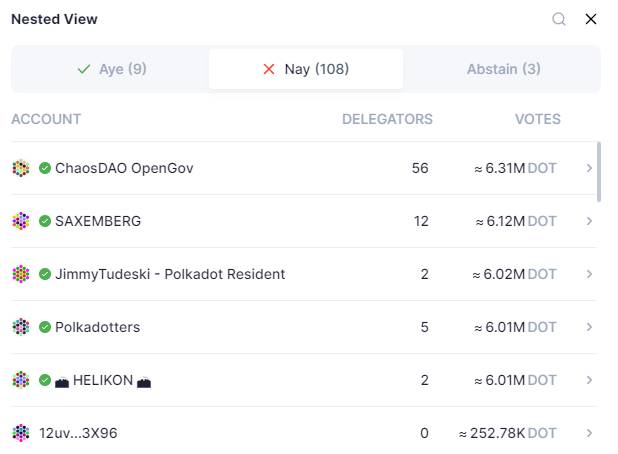The width and height of the screenshot is (618, 454).
Task: Click delegator count 56
Action: (420, 168)
